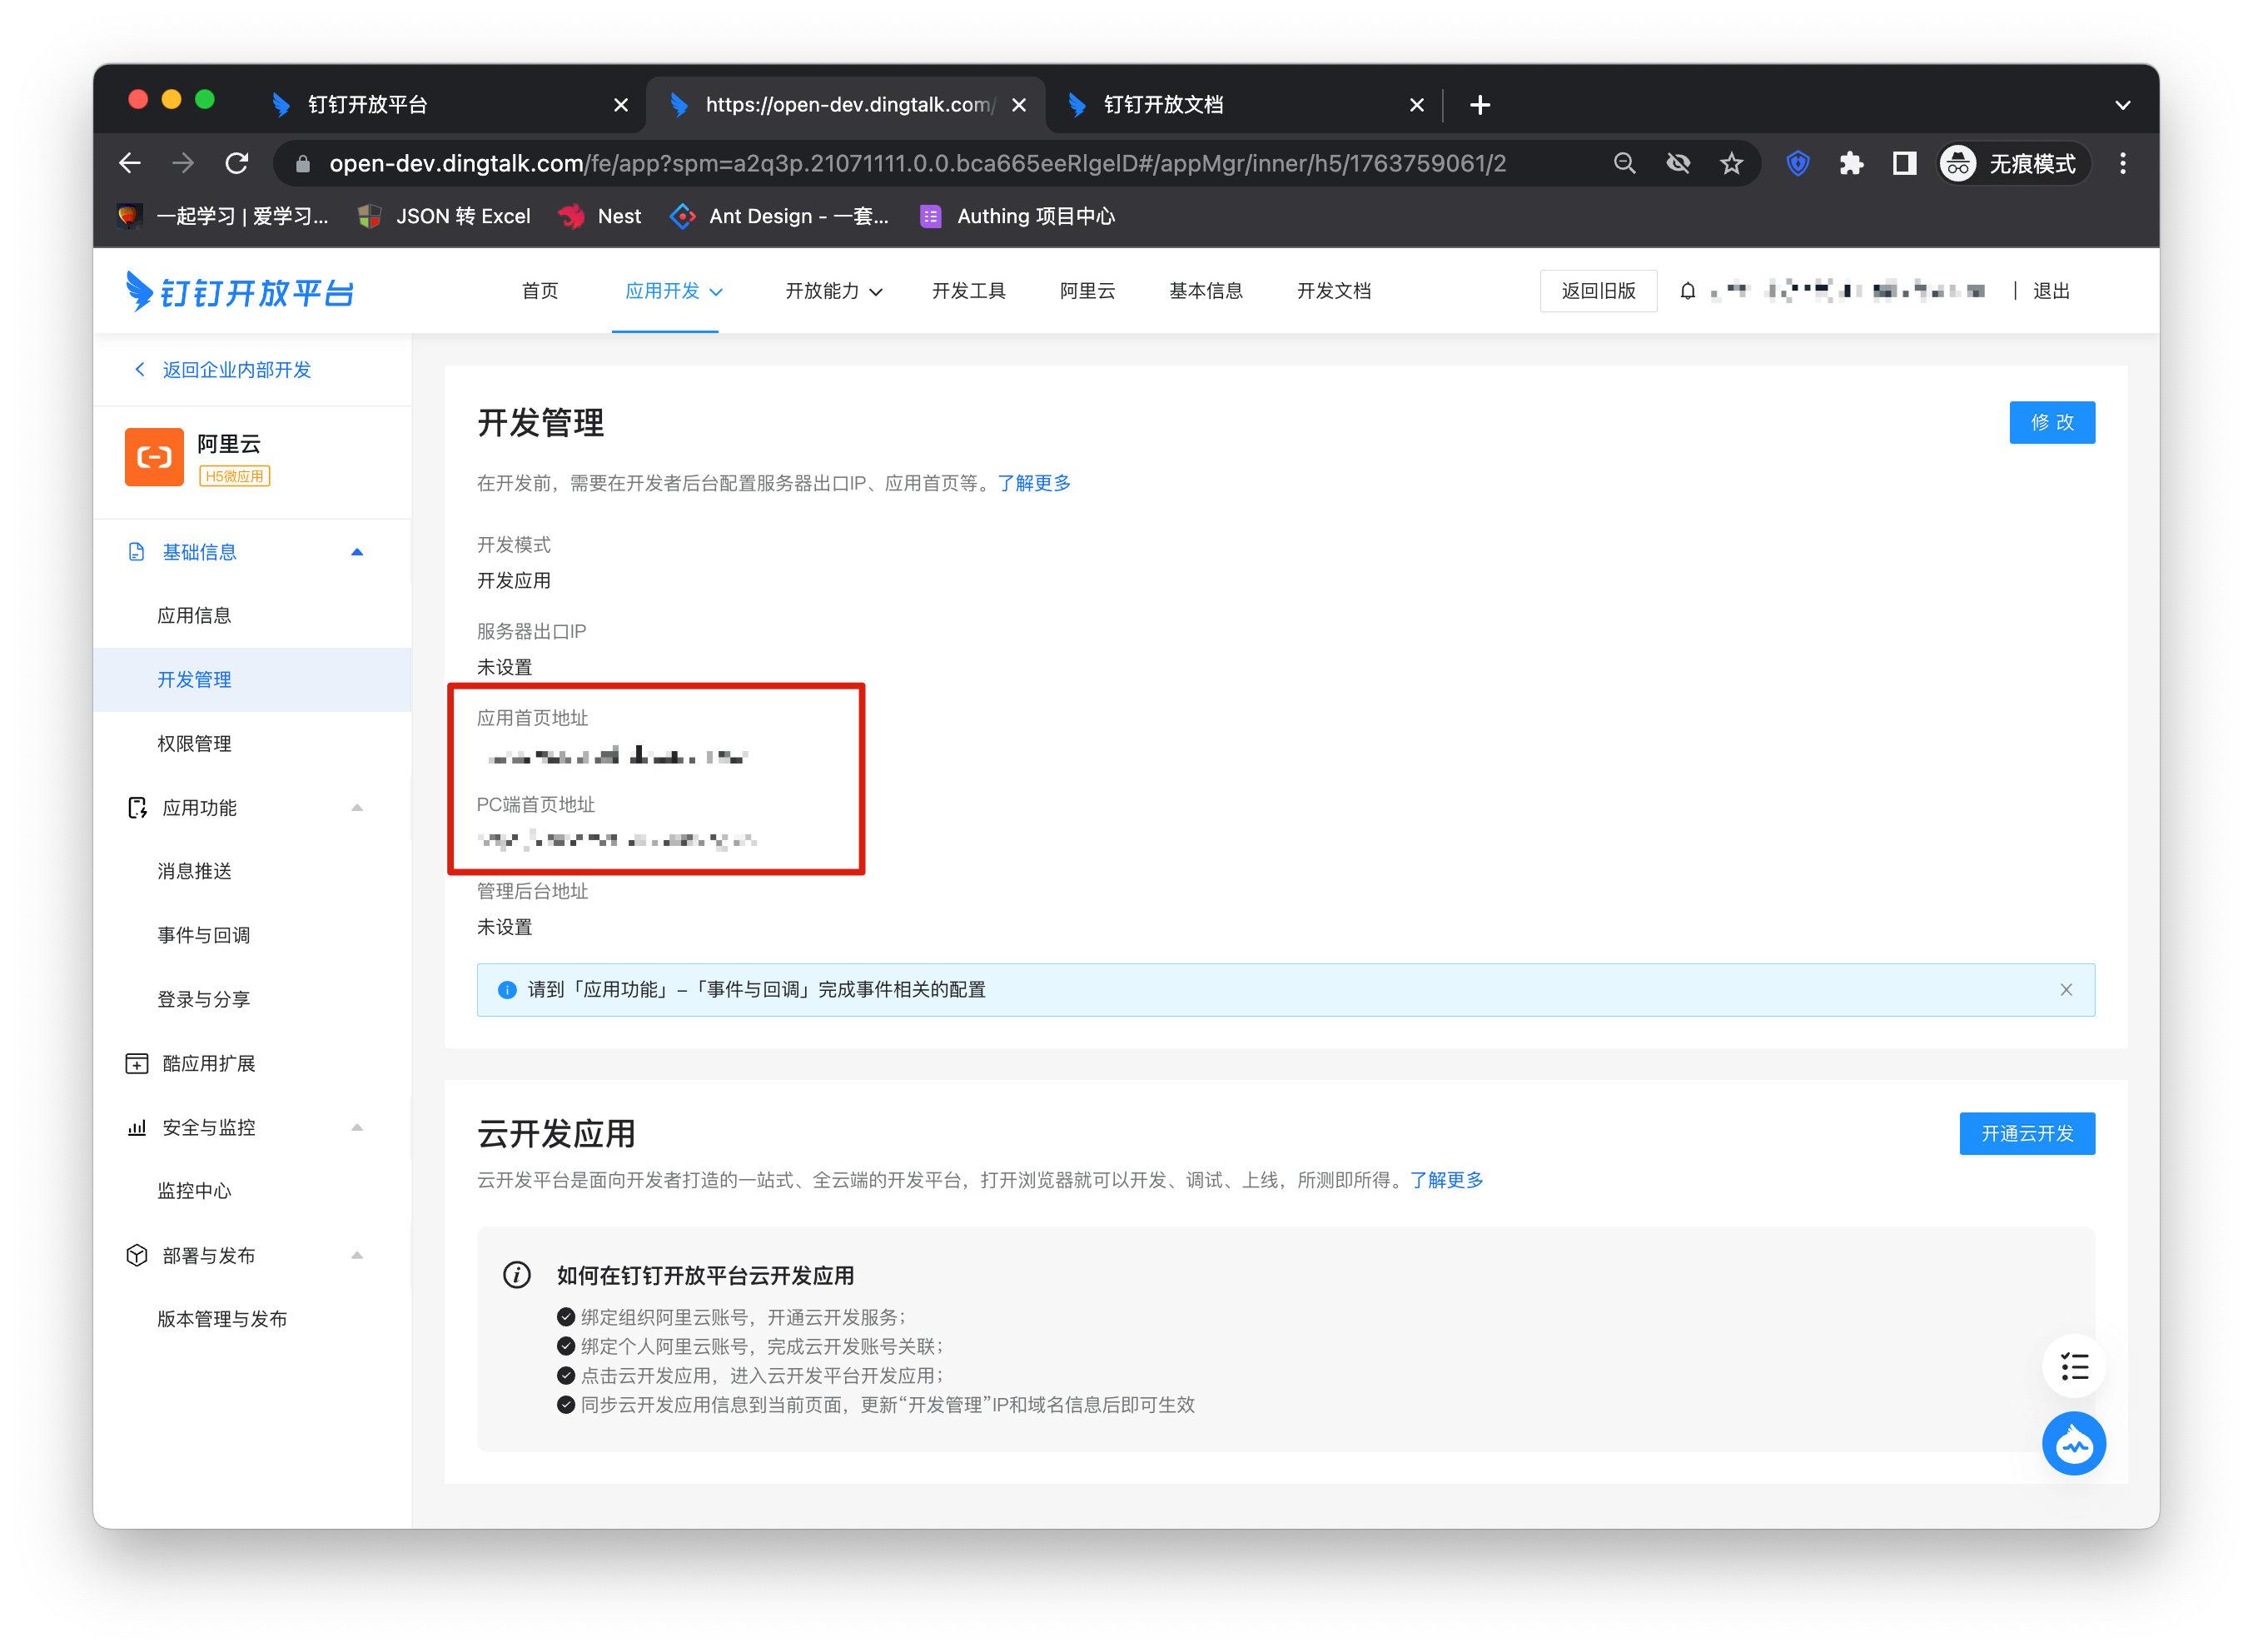Open the floating list menu icon
The width and height of the screenshot is (2253, 1652).
[x=2073, y=1366]
